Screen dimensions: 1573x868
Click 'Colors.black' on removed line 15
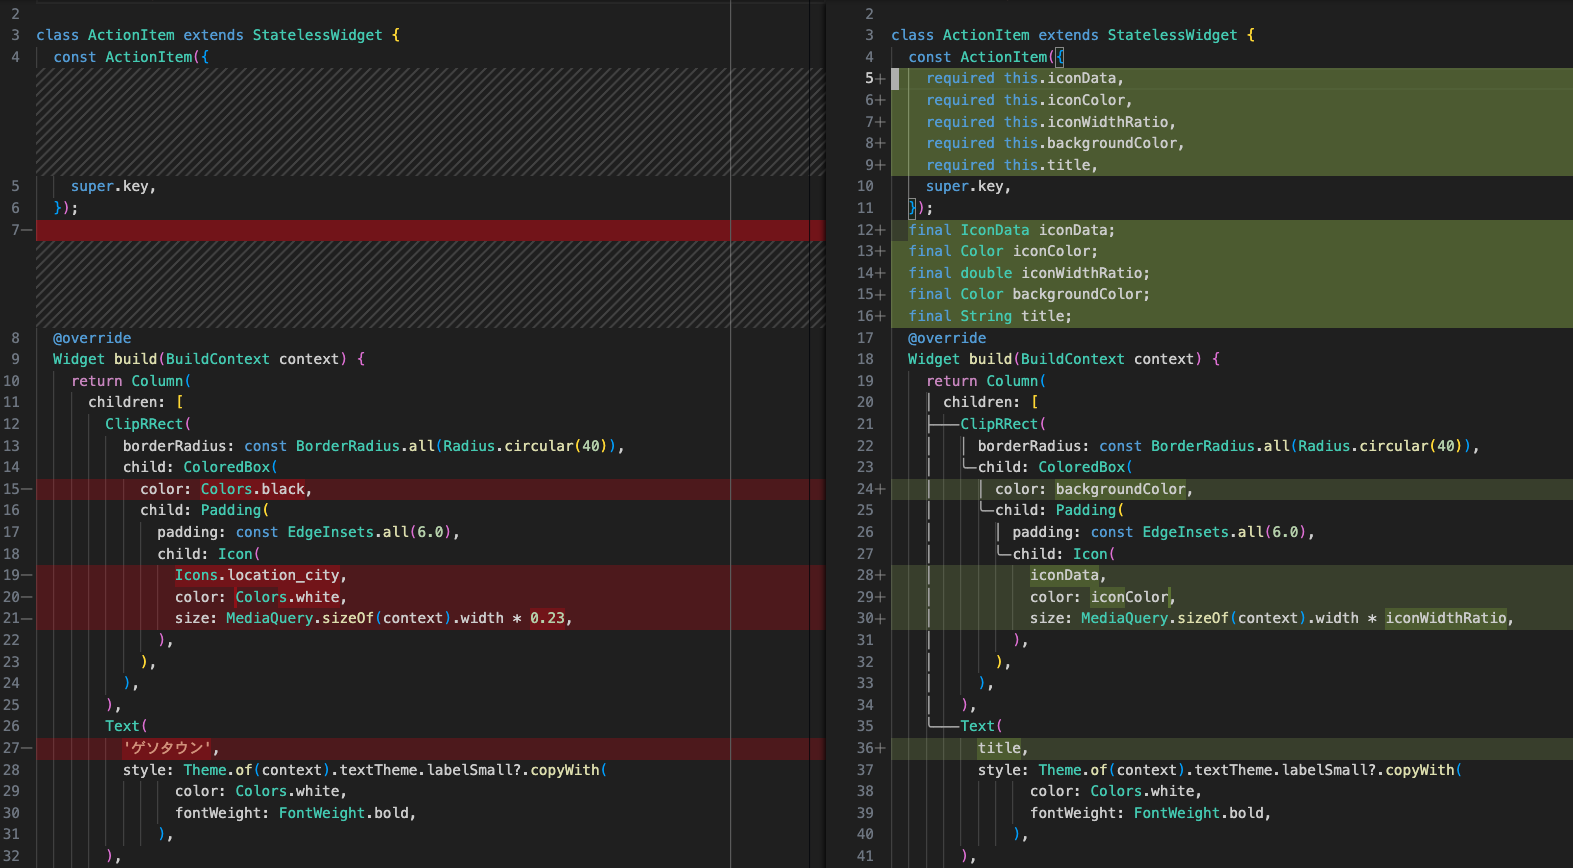coord(254,489)
